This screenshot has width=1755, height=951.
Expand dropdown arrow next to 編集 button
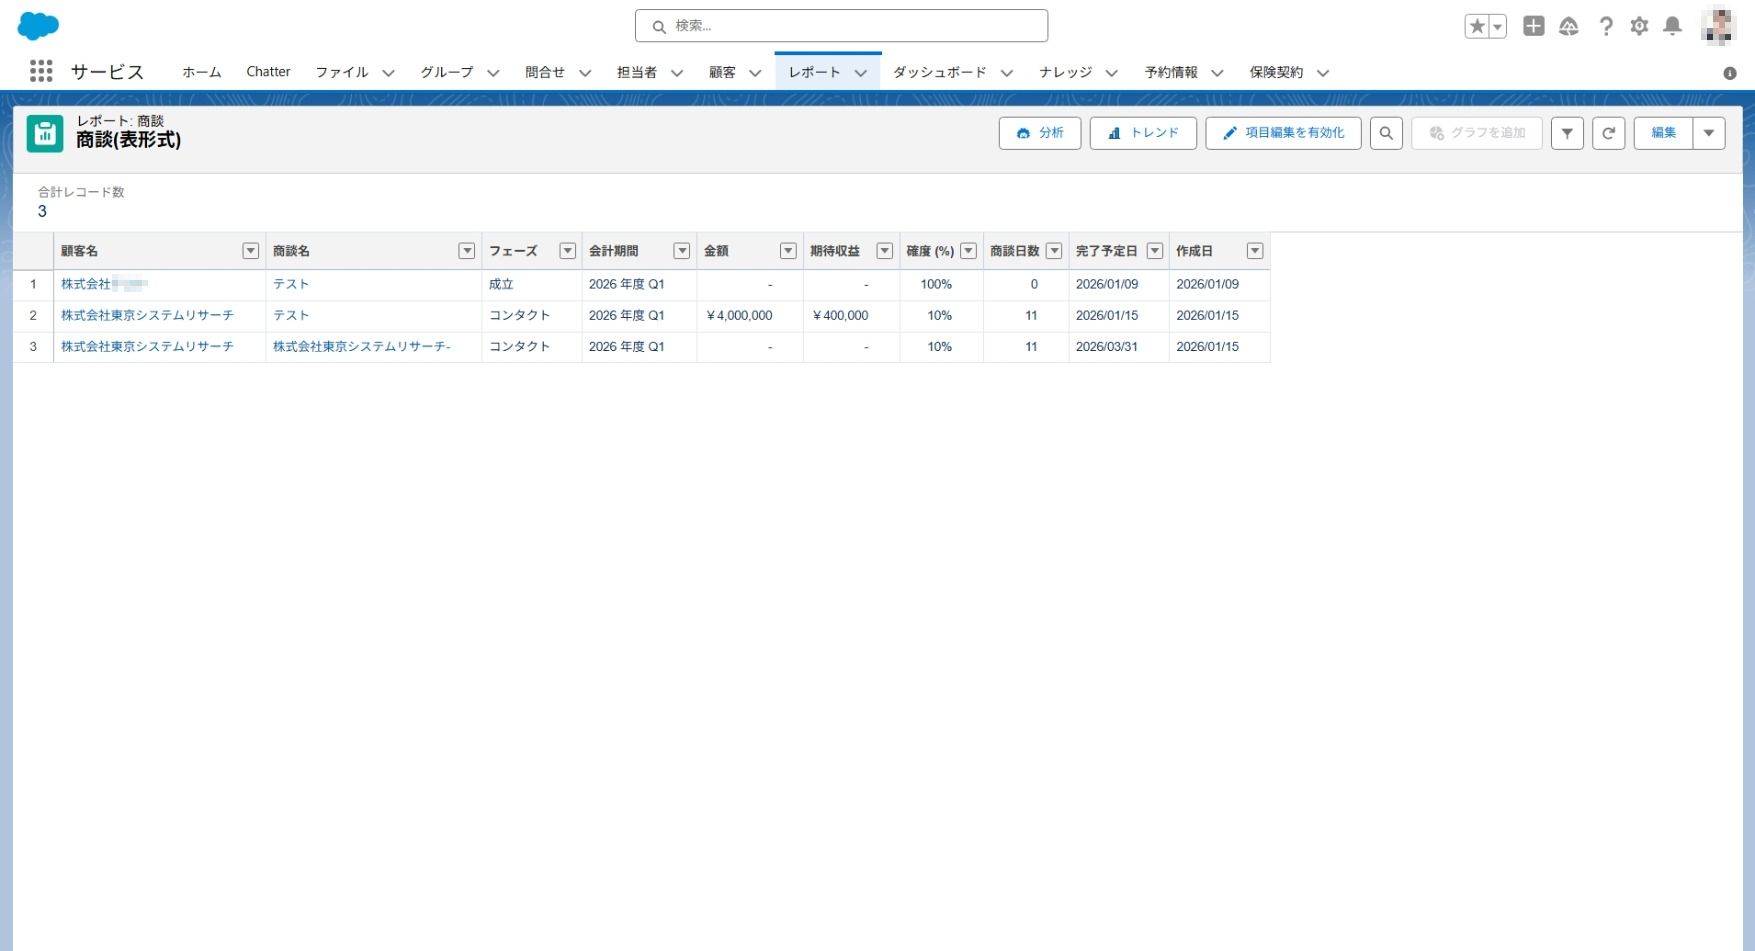click(1709, 133)
